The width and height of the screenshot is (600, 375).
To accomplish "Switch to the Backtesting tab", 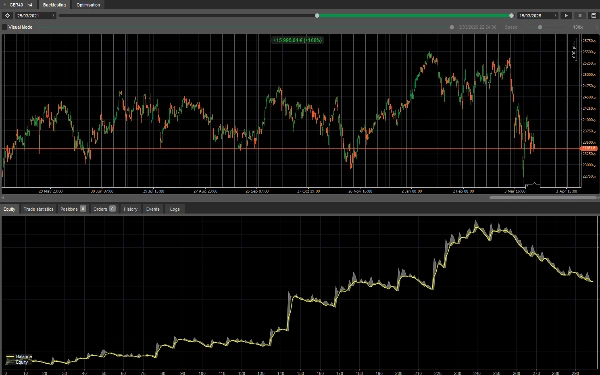I will (54, 5).
